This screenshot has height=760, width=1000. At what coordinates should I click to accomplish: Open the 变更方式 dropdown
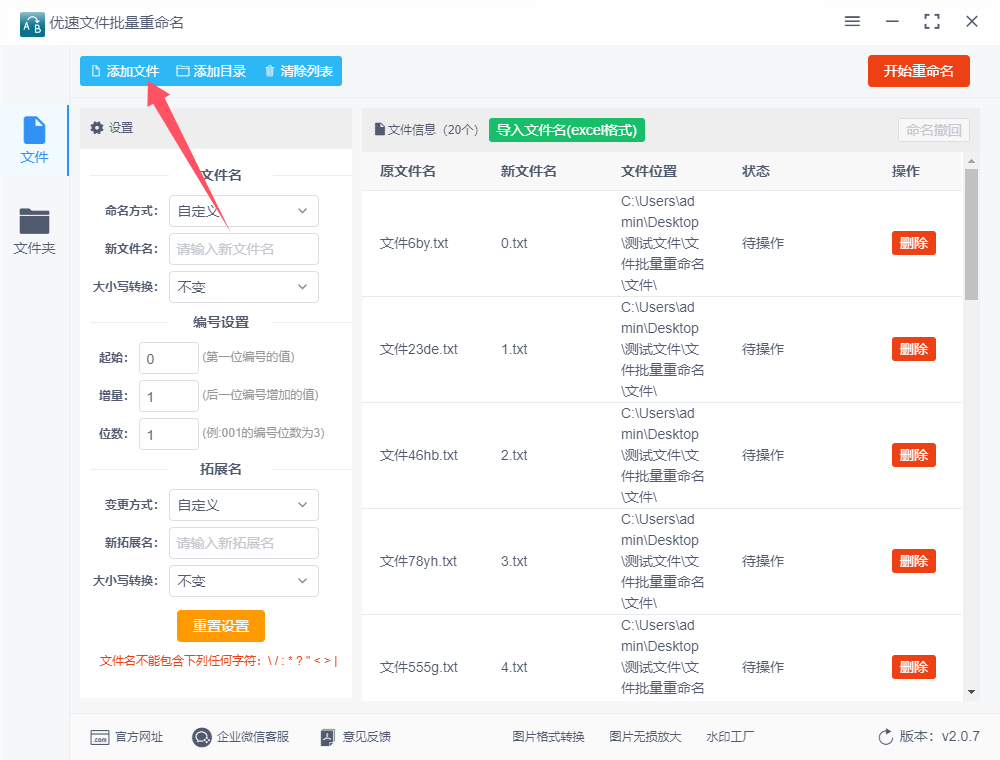[244, 505]
